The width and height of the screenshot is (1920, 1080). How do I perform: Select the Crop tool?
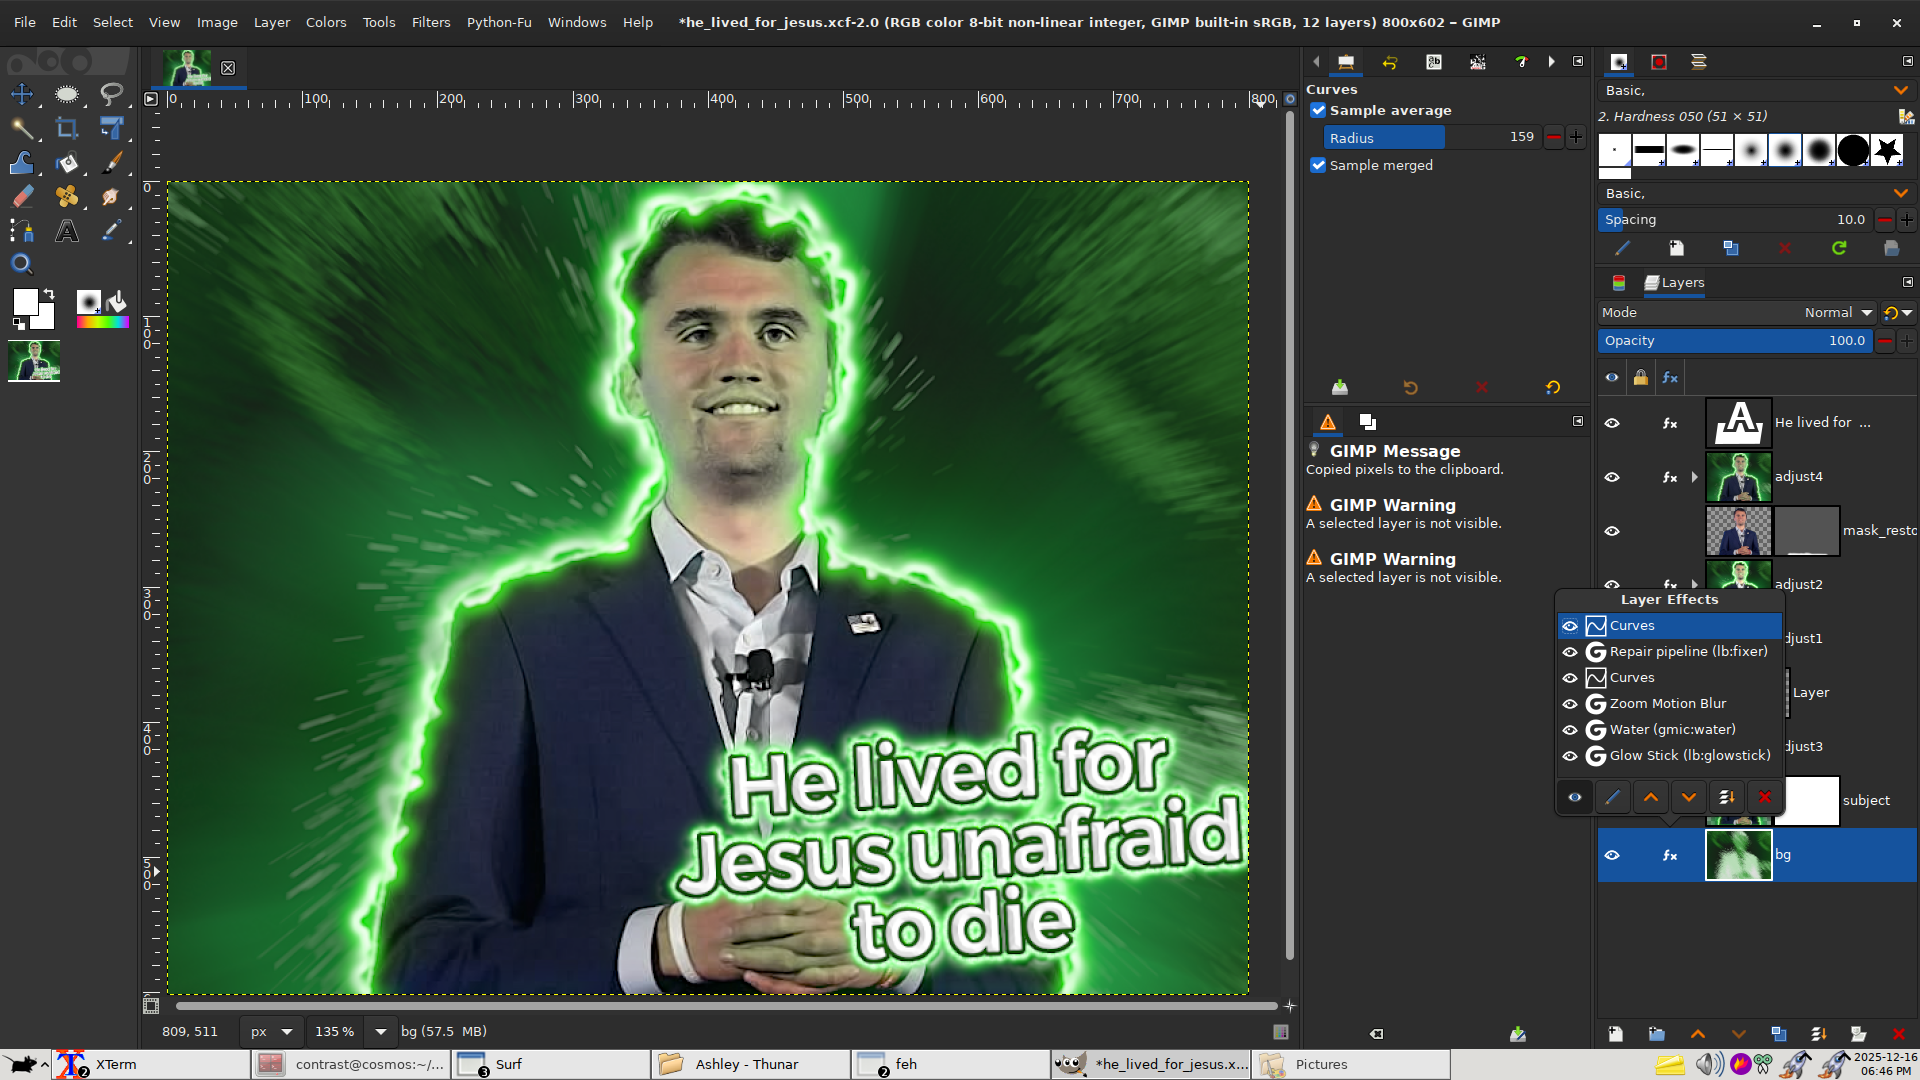[x=67, y=128]
